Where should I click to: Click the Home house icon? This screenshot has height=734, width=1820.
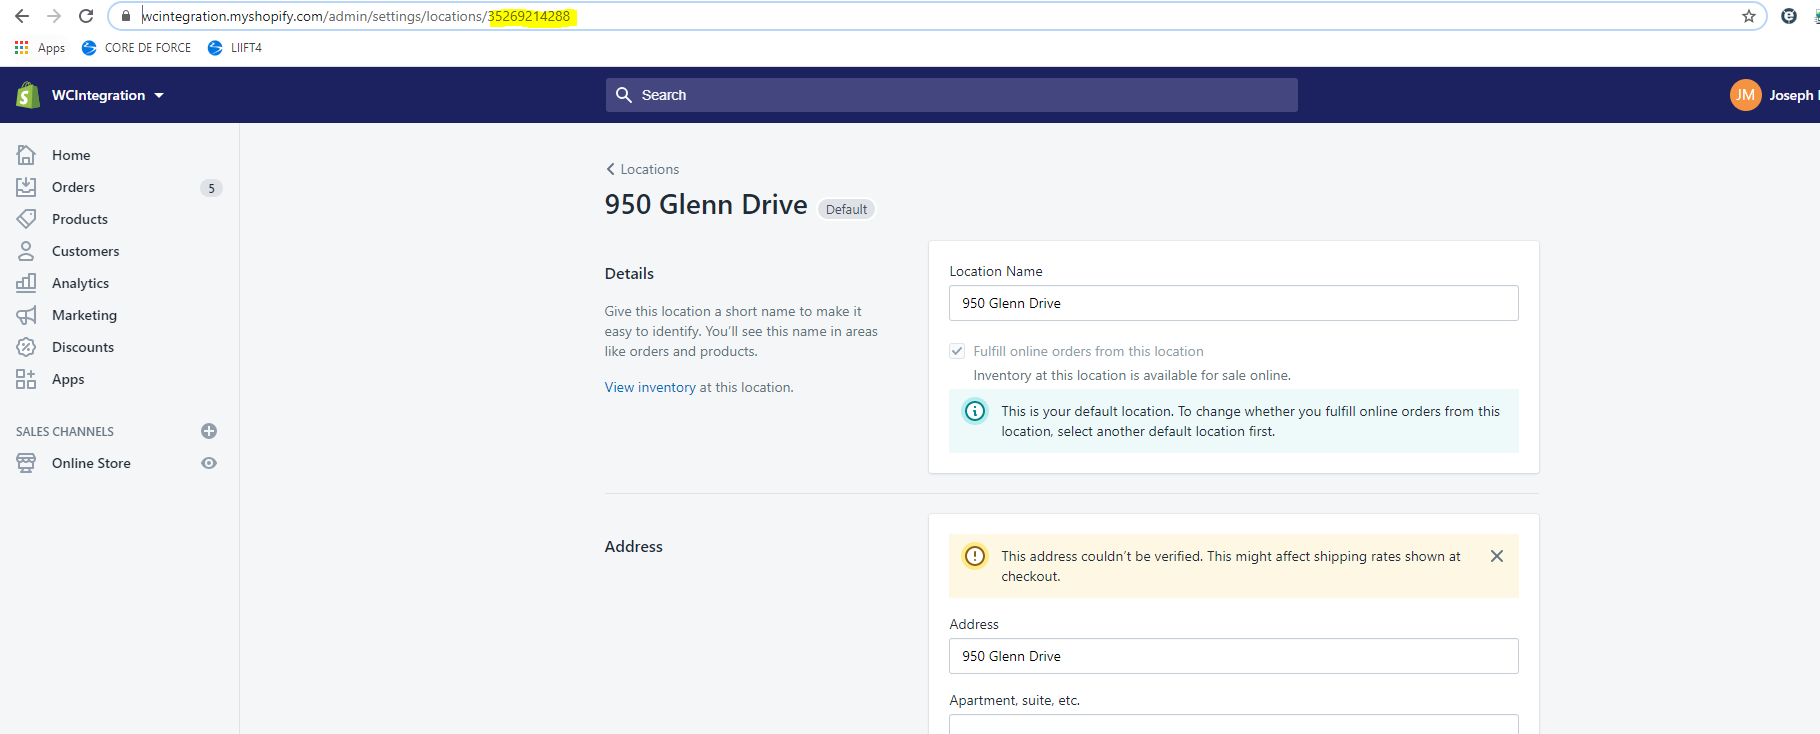26,155
